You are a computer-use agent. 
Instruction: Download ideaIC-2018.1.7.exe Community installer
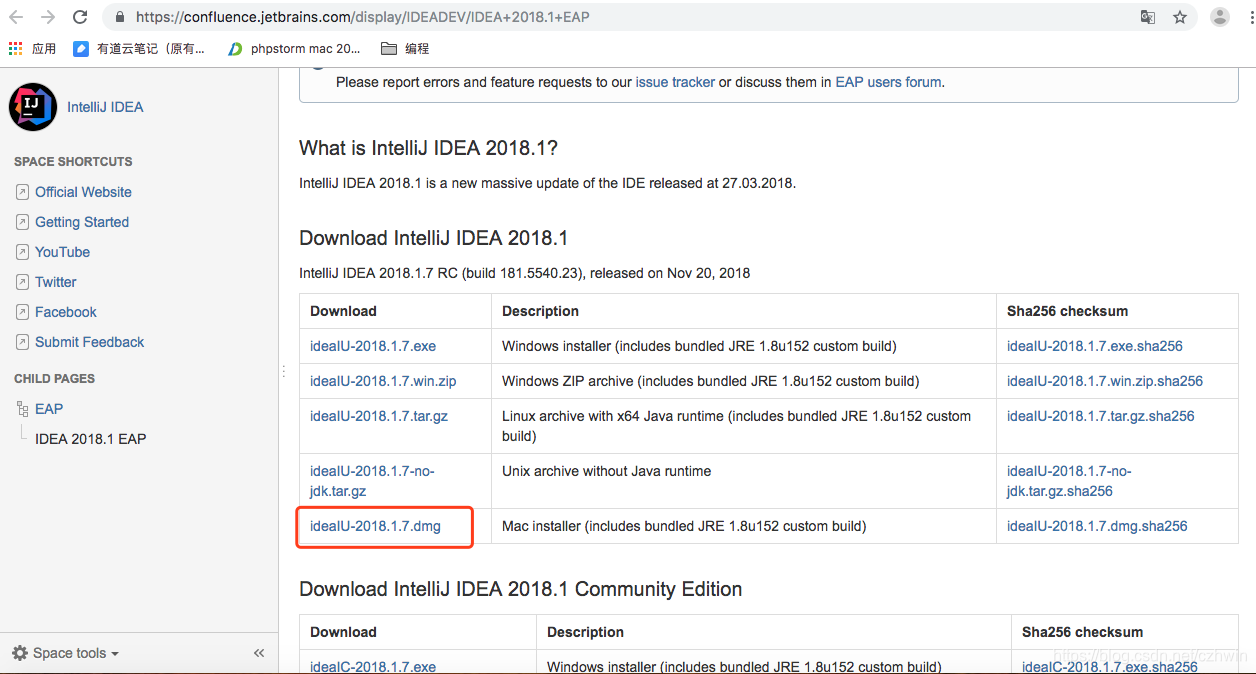coord(373,667)
